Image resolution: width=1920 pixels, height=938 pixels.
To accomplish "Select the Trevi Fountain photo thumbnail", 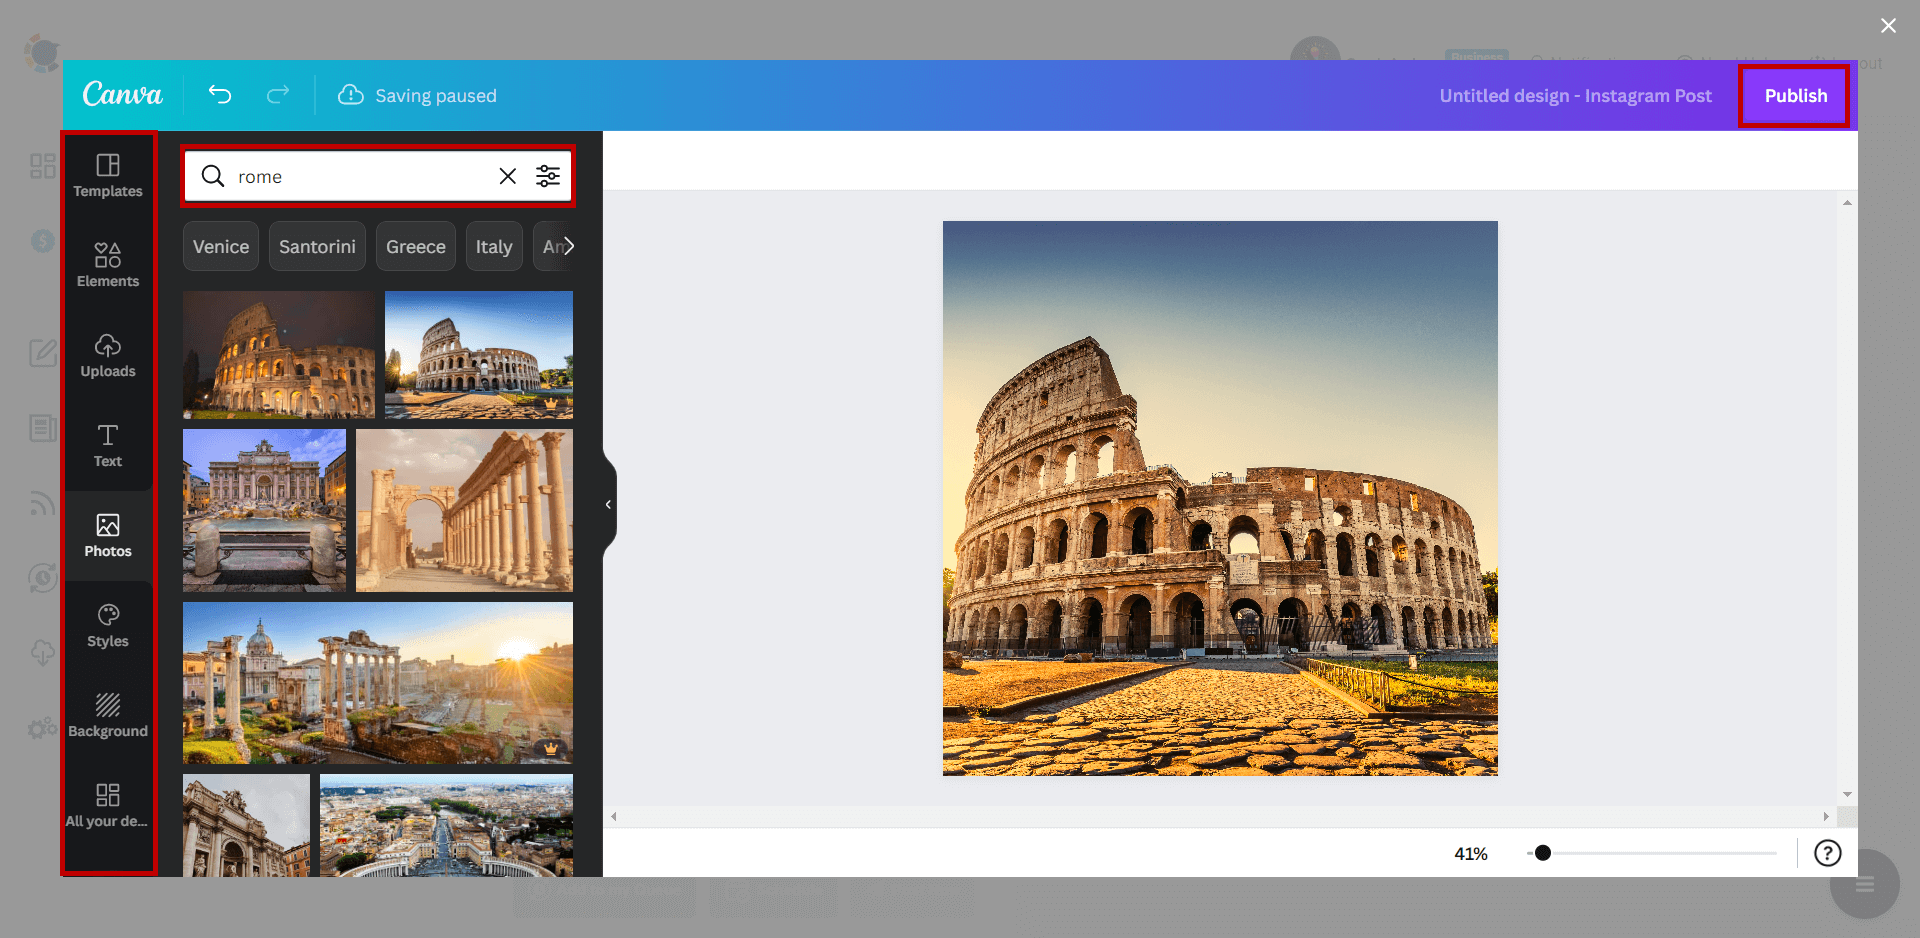I will pos(263,510).
